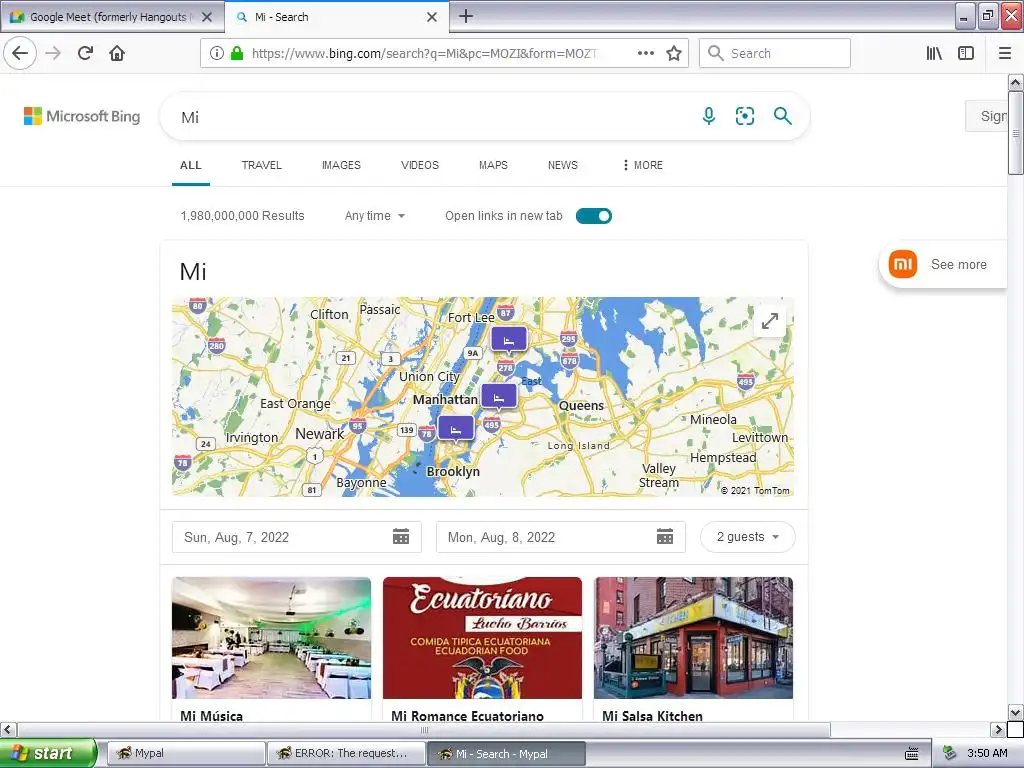Open check-out date calendar icon
This screenshot has height=768, width=1024.
pos(665,537)
